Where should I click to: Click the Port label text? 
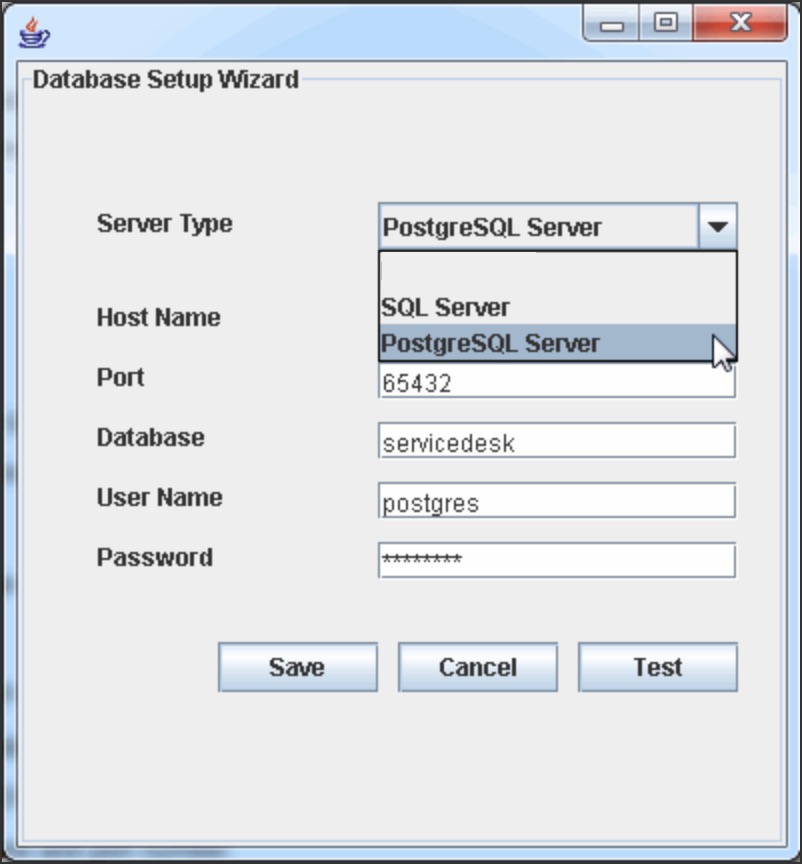click(x=121, y=377)
